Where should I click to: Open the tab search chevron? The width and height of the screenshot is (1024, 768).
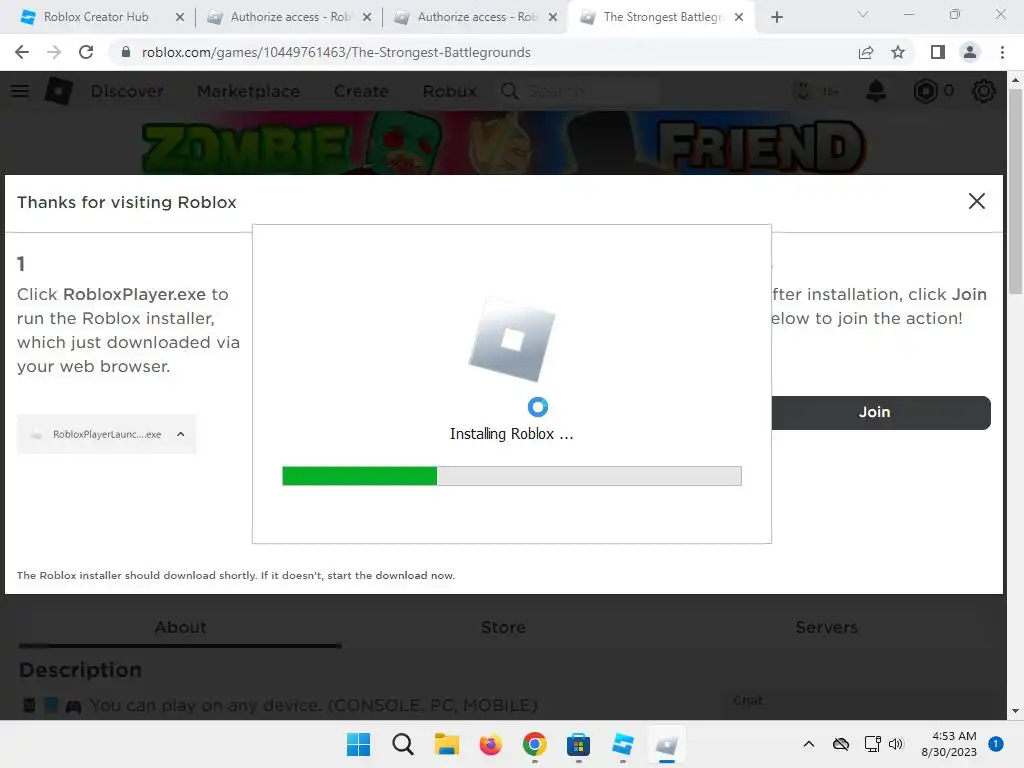pyautogui.click(x=863, y=14)
